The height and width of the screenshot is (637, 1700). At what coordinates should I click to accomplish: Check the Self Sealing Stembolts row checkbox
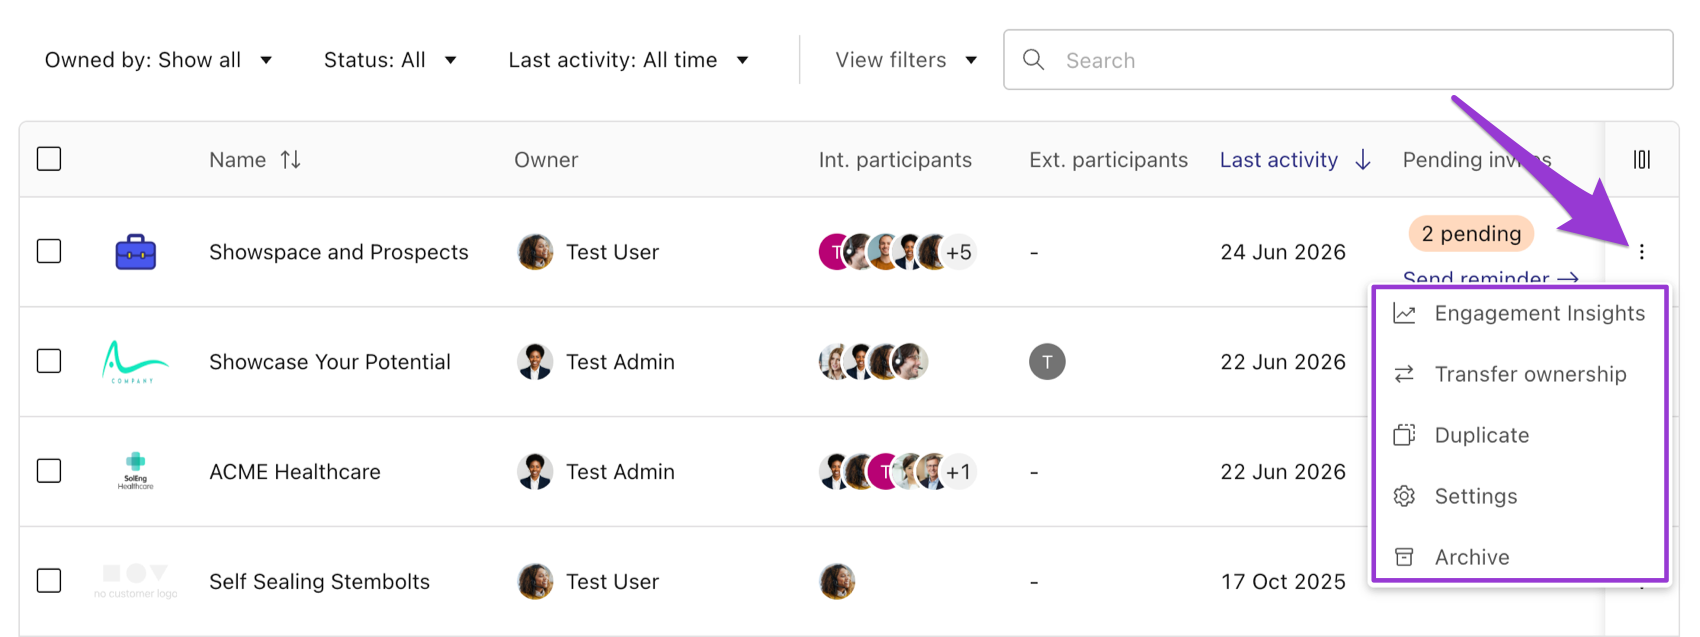coord(49,581)
